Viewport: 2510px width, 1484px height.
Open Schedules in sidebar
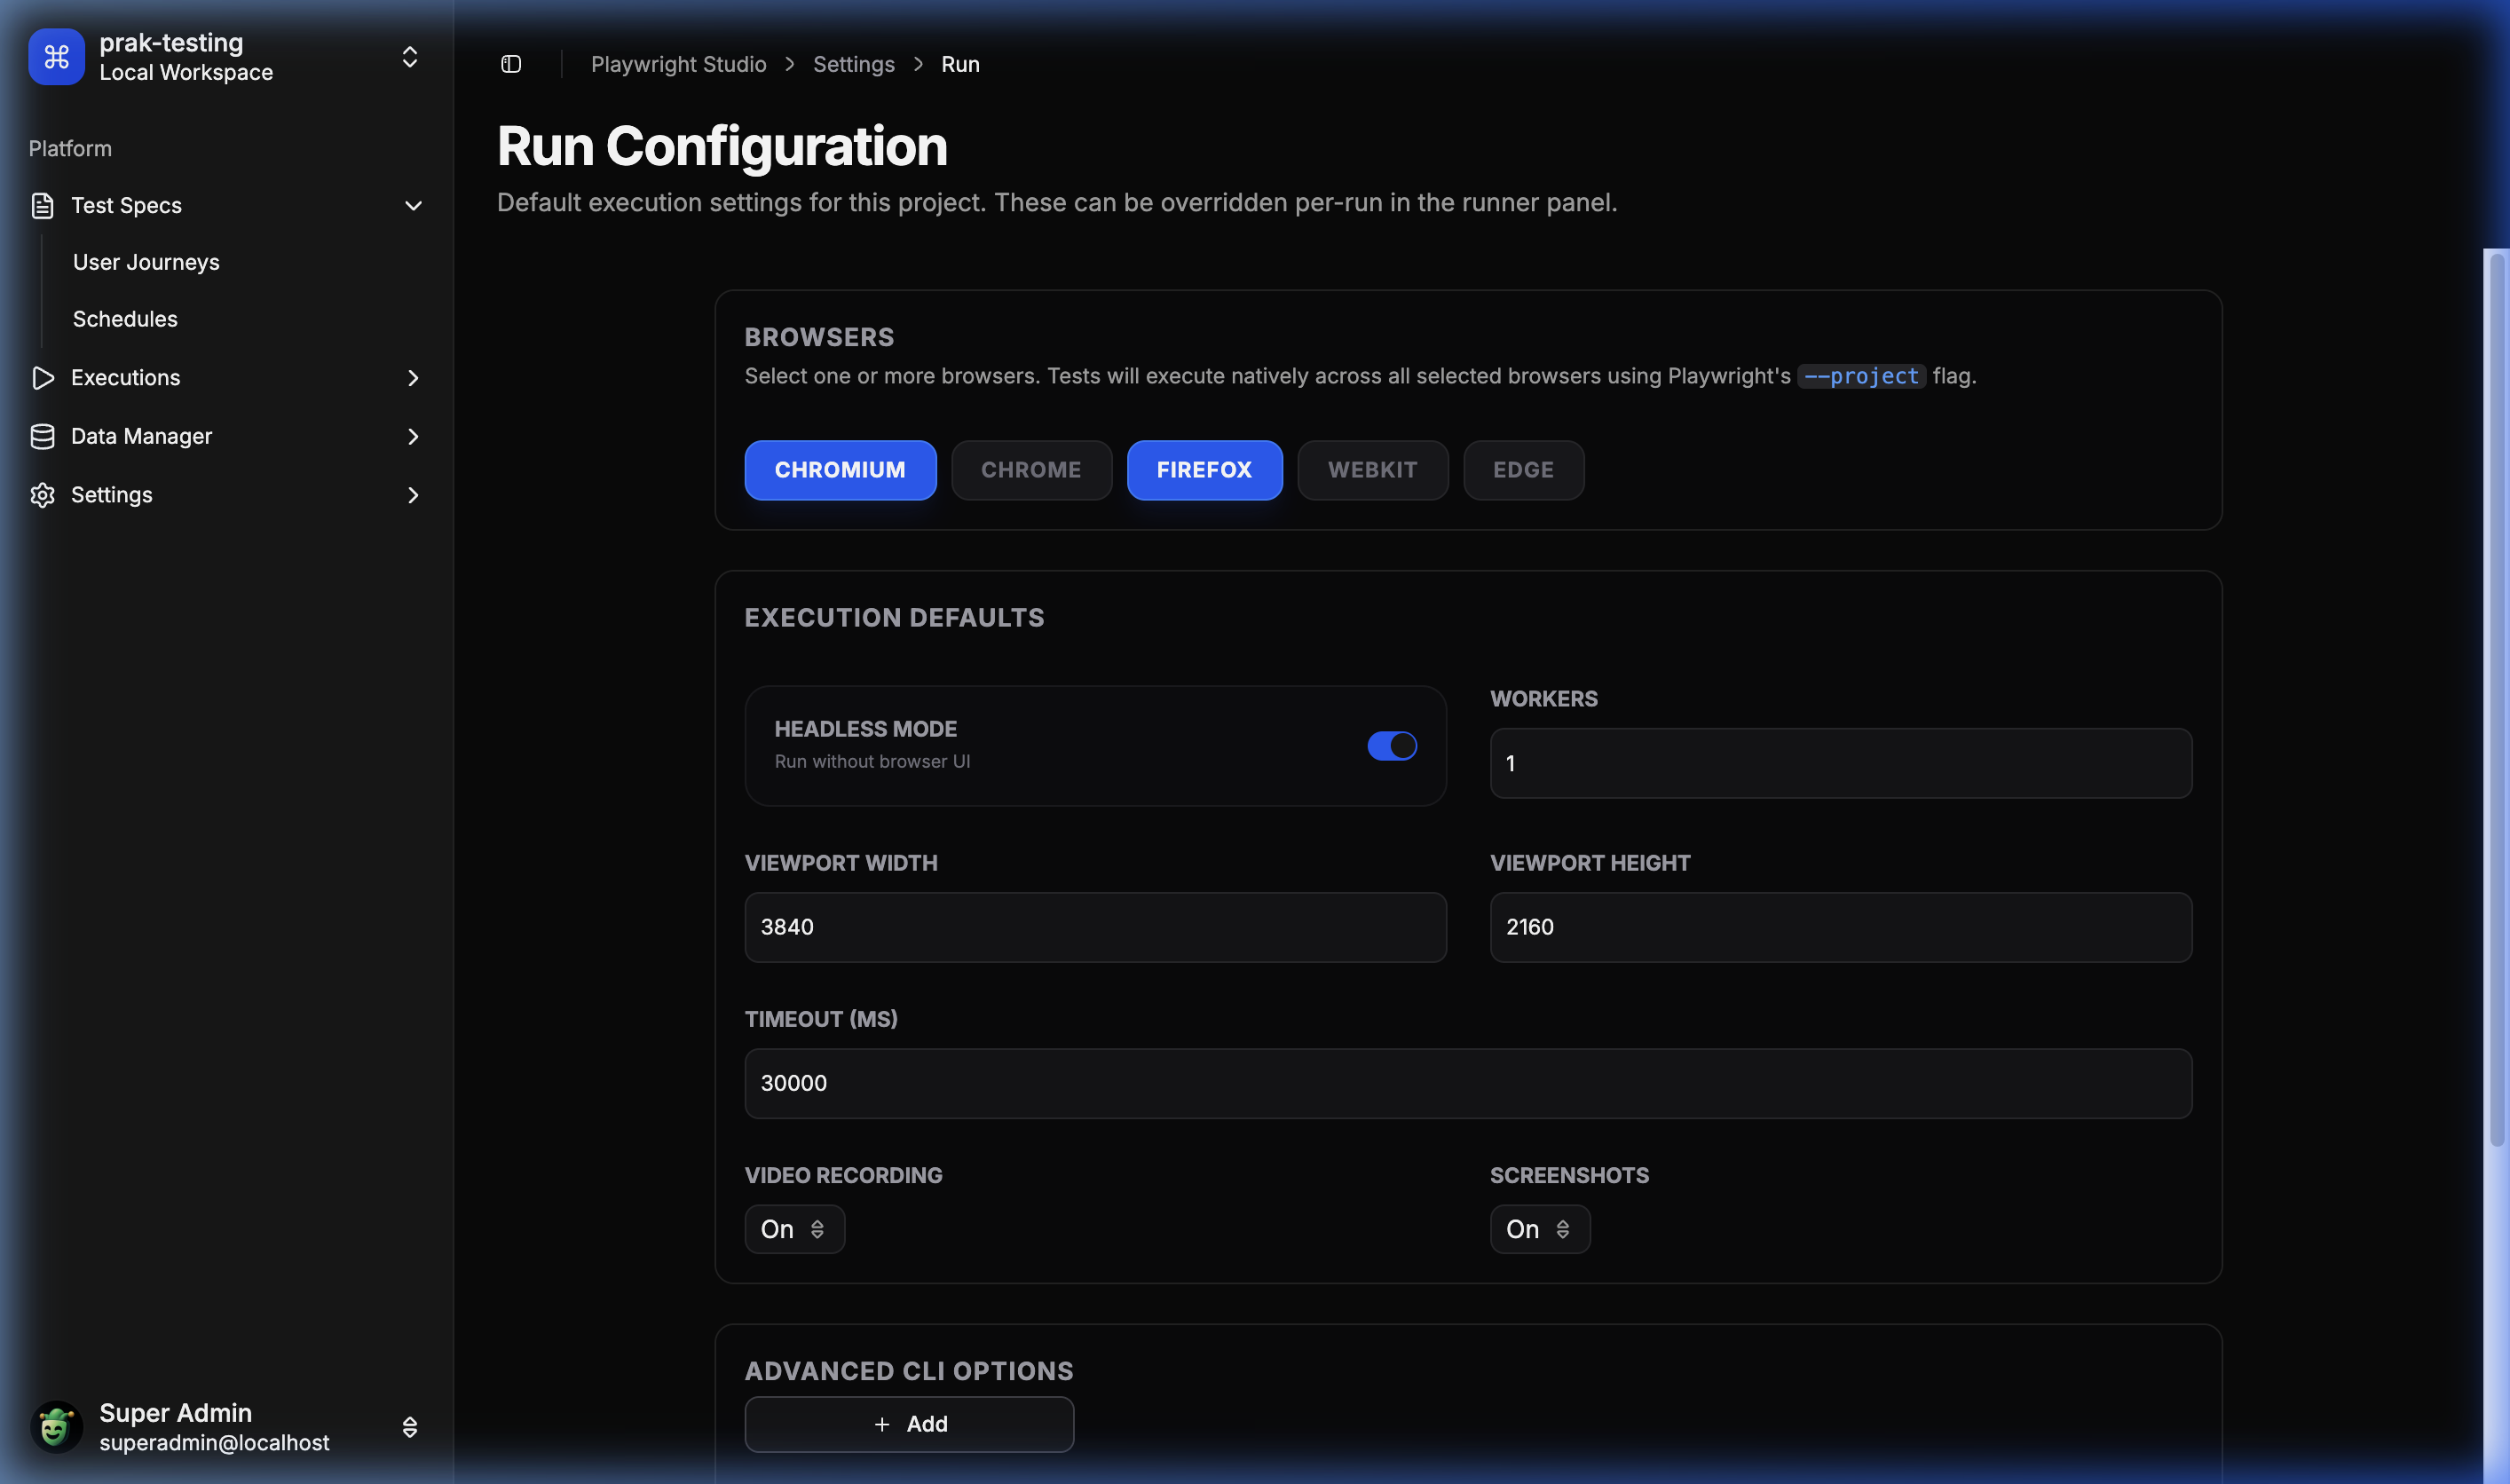click(125, 319)
